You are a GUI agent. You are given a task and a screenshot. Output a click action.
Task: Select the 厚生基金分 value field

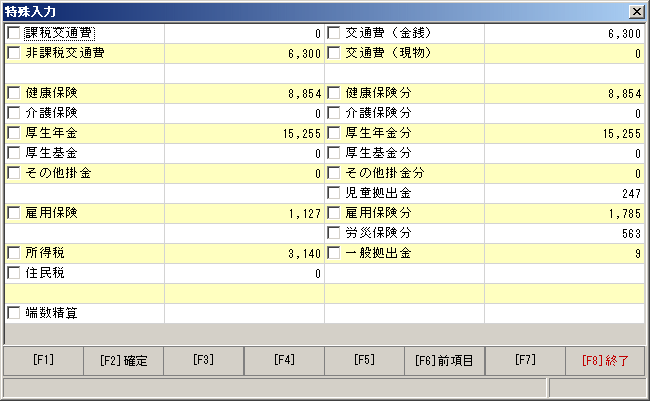564,153
